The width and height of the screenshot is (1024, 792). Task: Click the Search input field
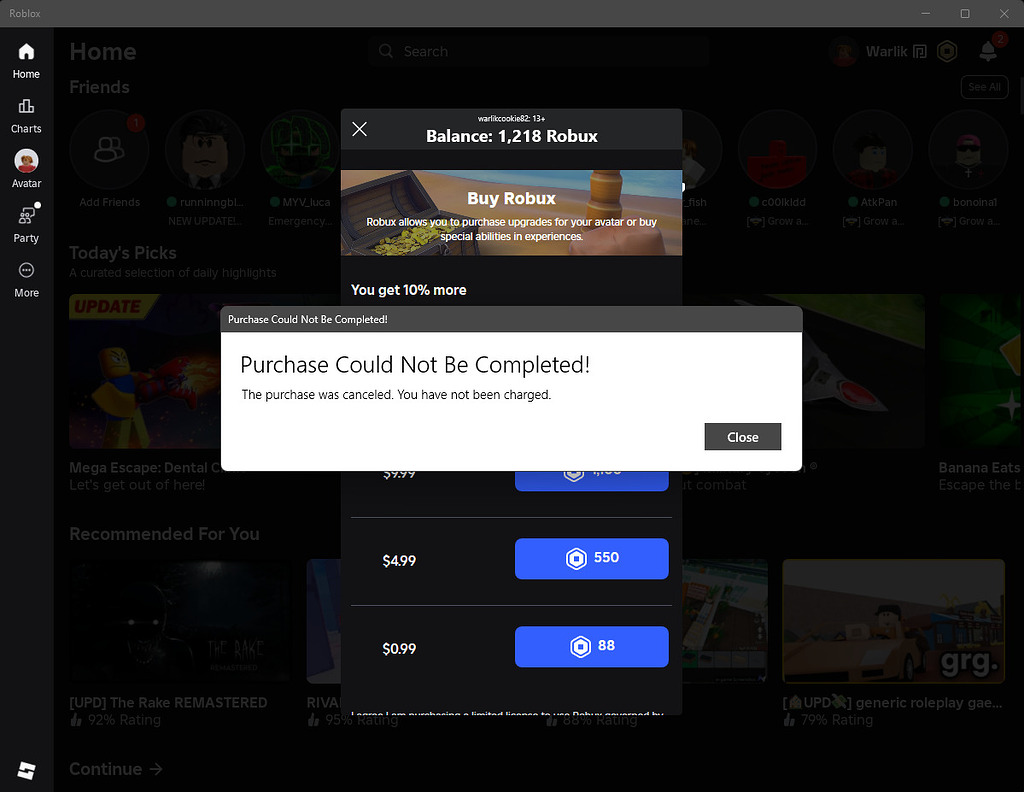pyautogui.click(x=539, y=52)
